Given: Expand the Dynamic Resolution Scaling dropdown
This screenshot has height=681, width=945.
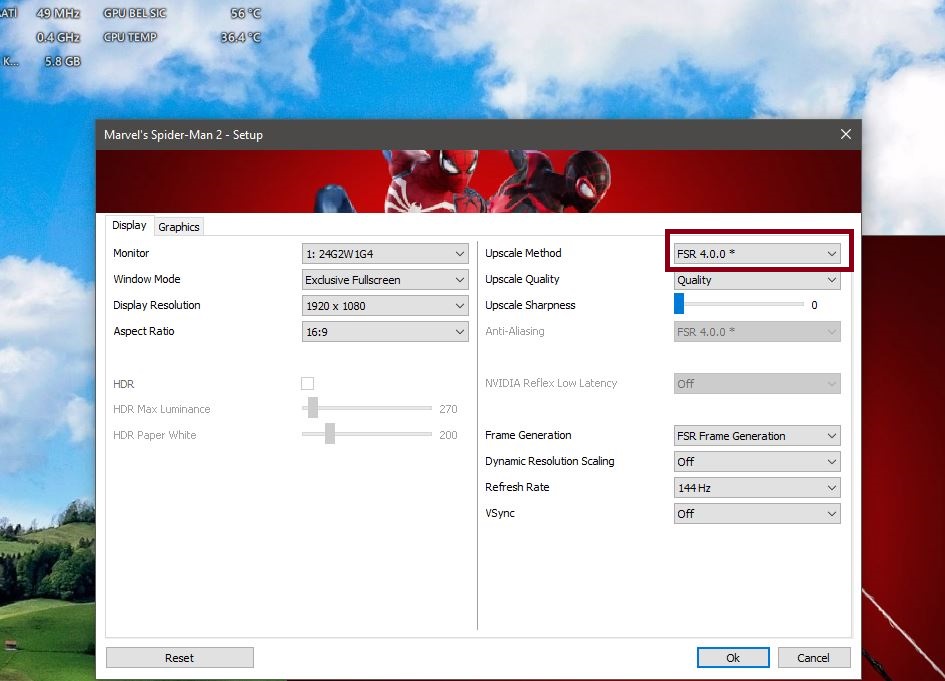Looking at the screenshot, I should 757,462.
